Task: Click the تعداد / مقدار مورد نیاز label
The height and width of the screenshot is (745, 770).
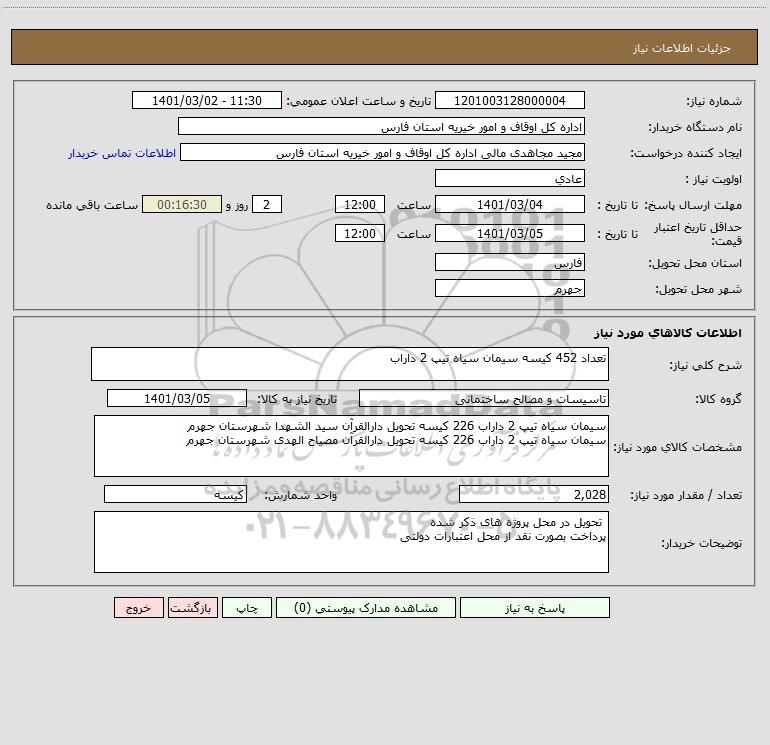Action: (x=686, y=495)
